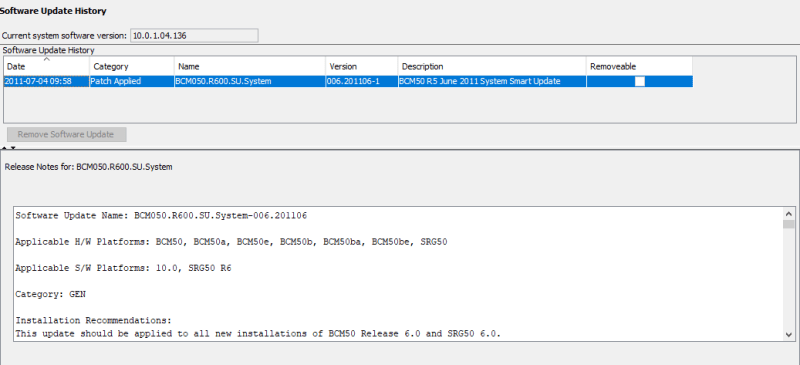The height and width of the screenshot is (365, 800).
Task: Select the BCM050.R600.SU.System name cell
Action: coord(250,81)
